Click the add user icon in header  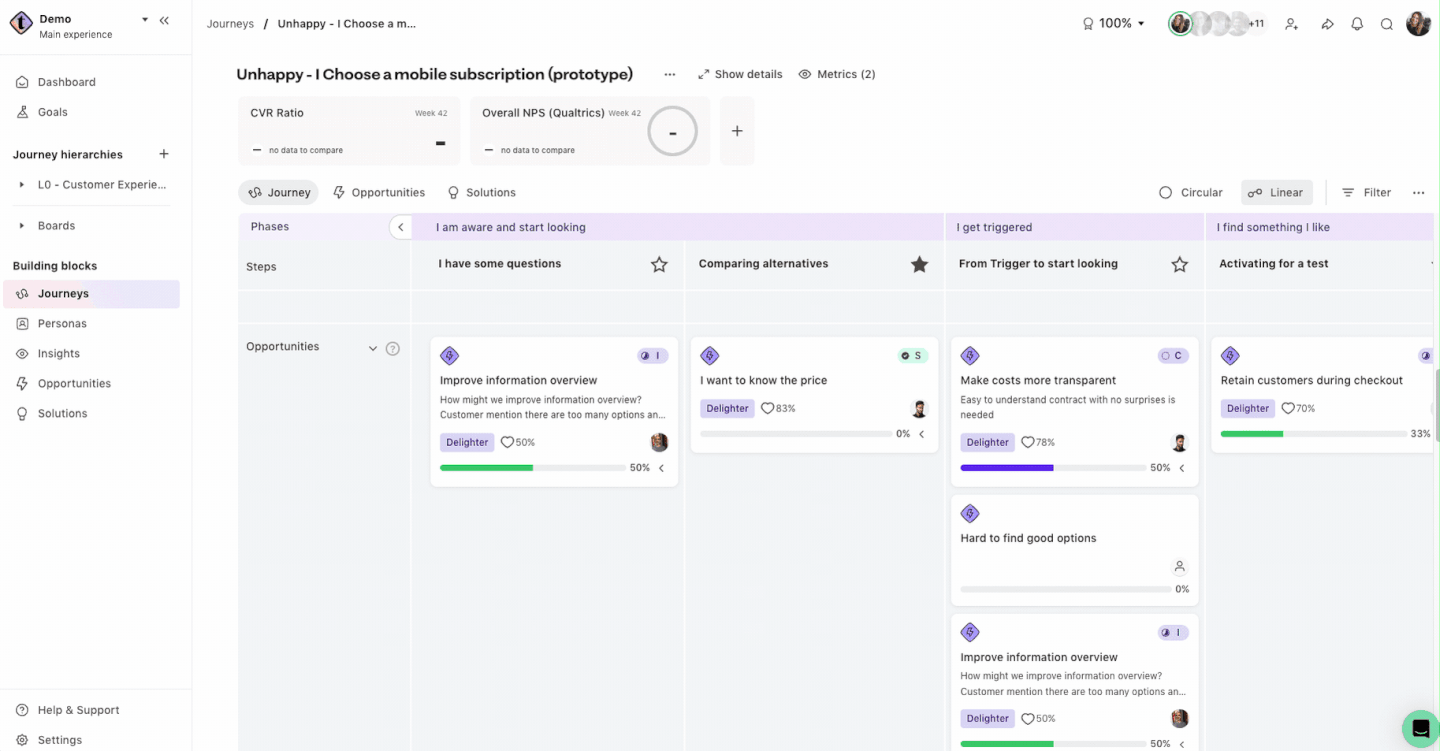tap(1292, 24)
